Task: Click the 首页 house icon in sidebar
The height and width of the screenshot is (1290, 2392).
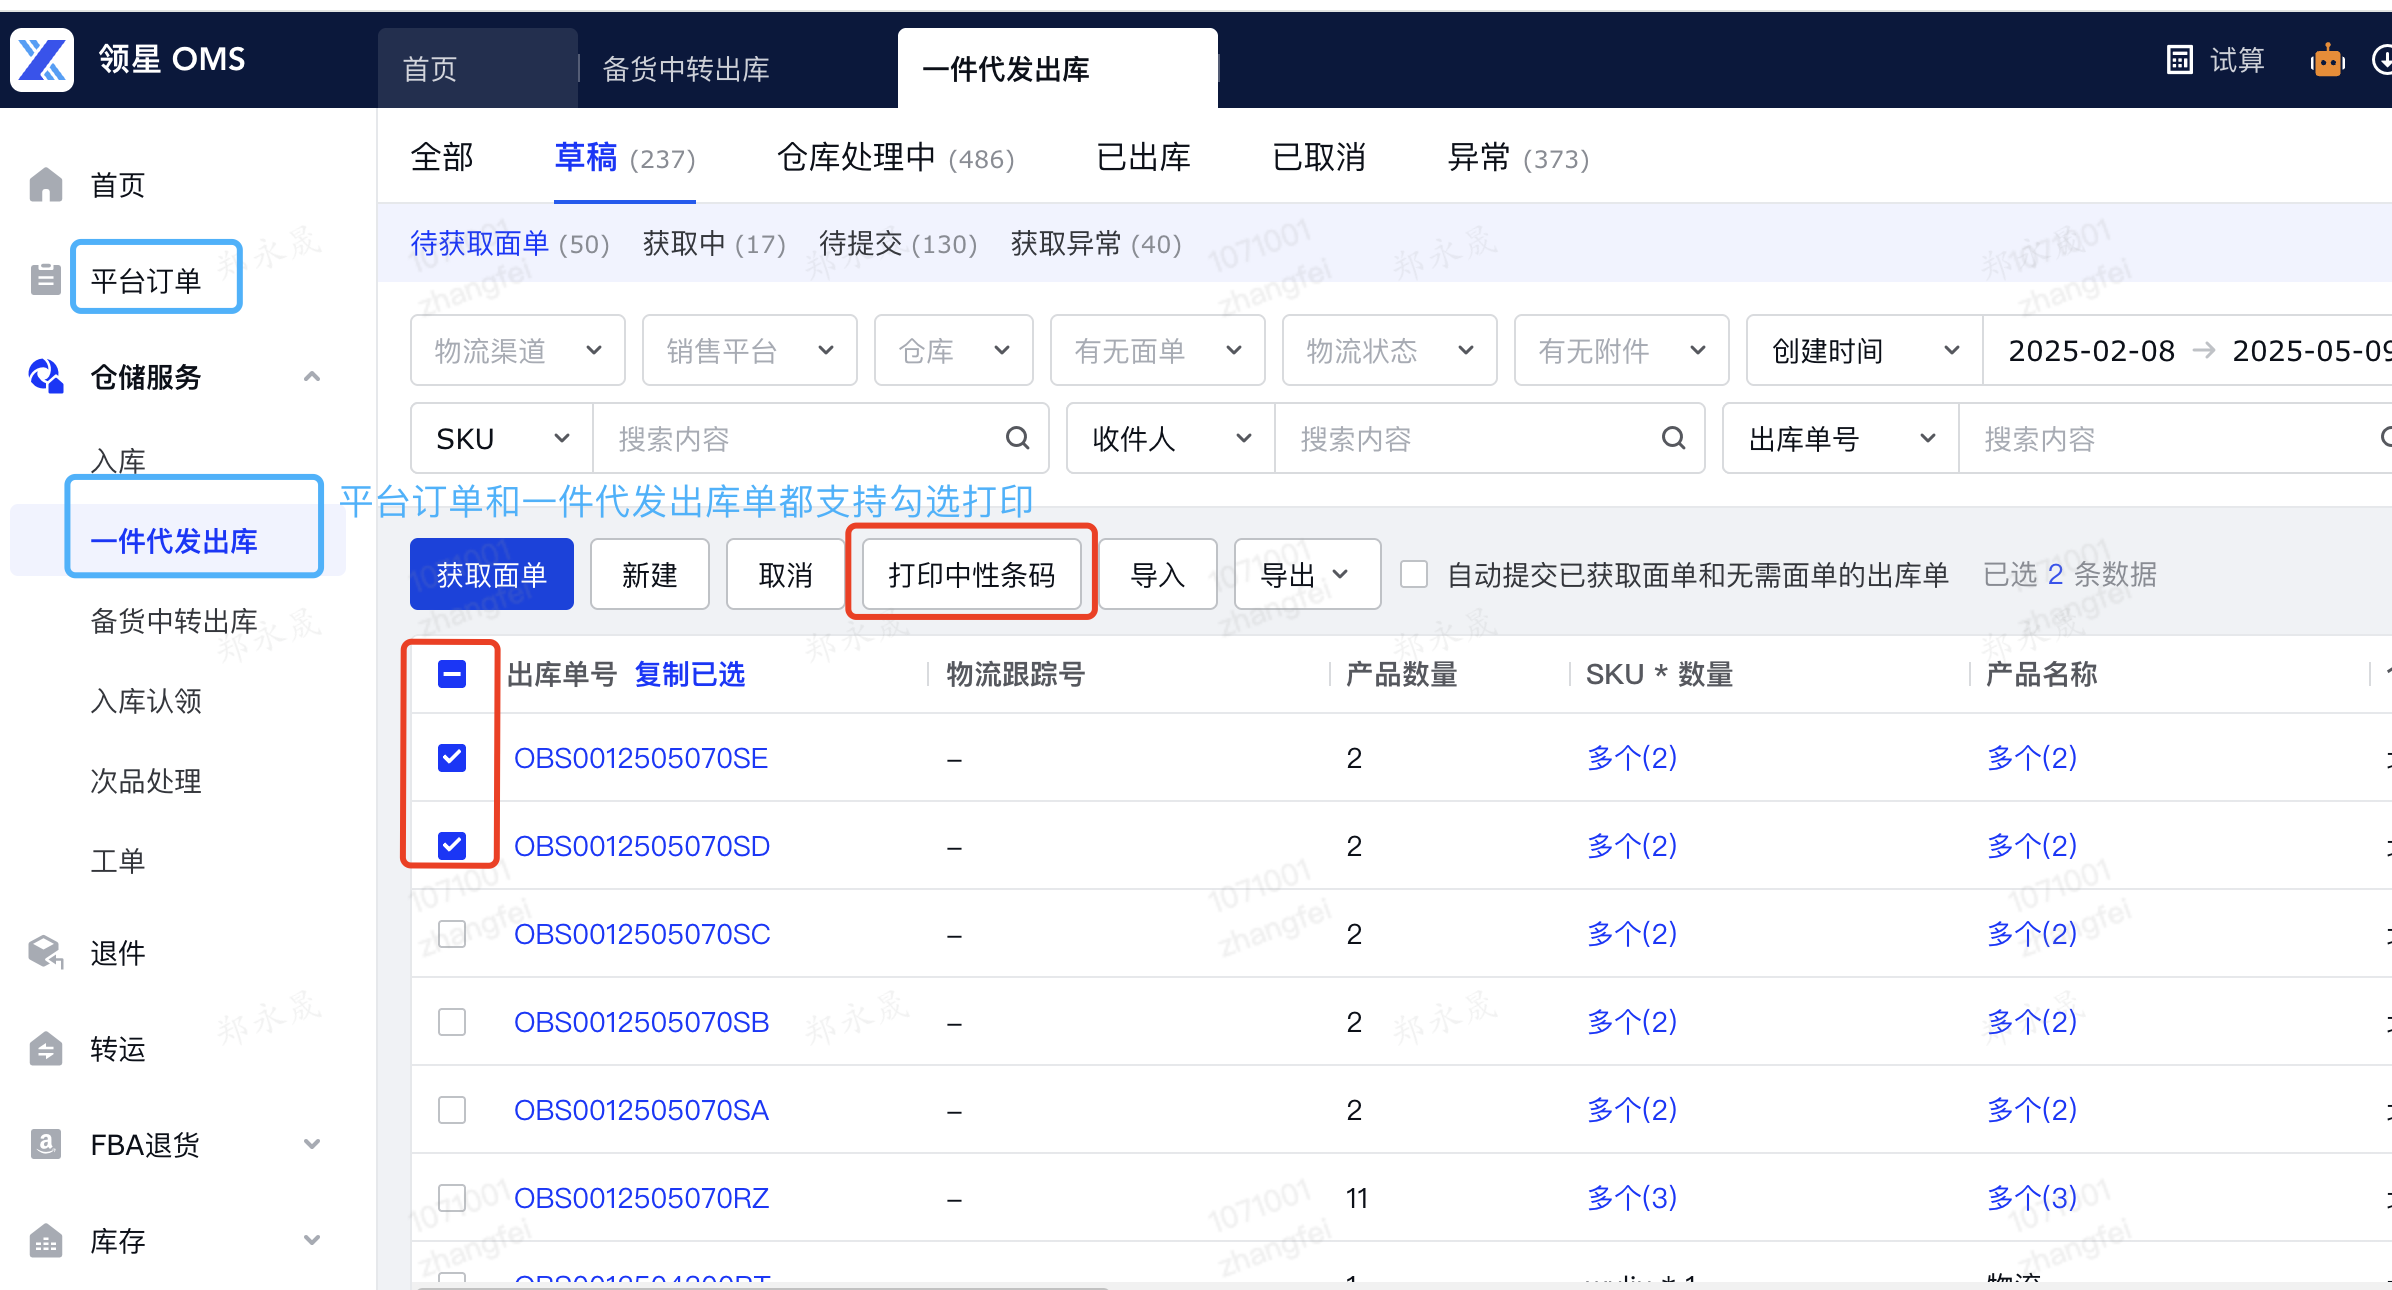Action: [x=46, y=185]
